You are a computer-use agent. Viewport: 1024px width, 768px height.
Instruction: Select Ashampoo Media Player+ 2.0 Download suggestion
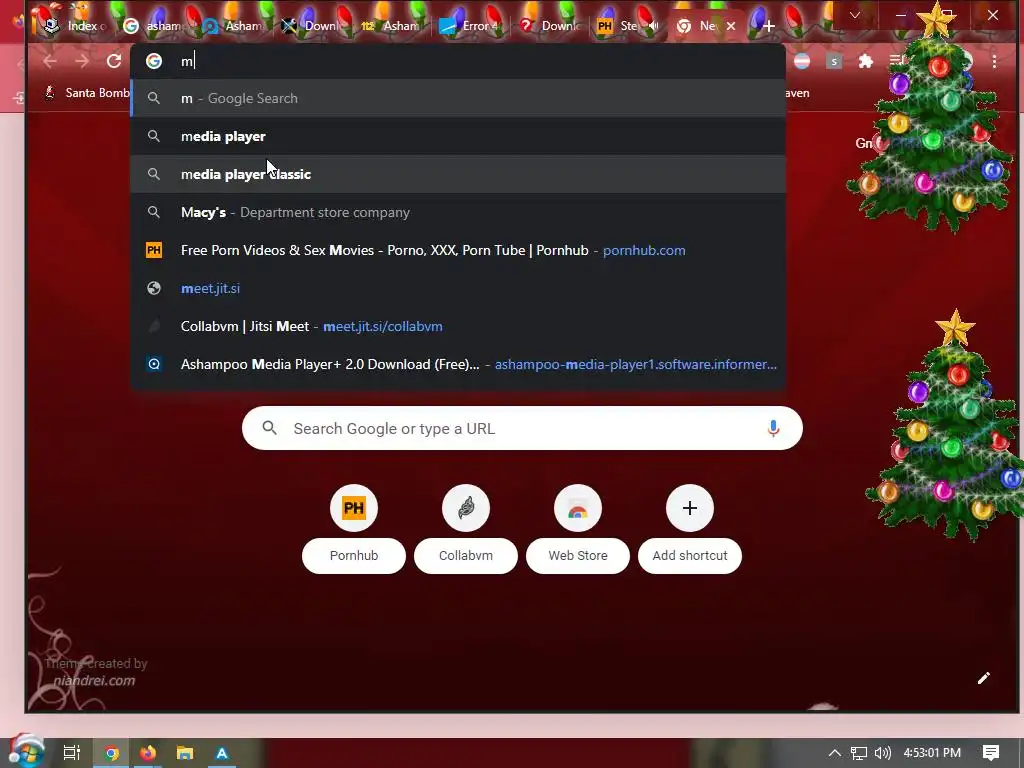click(x=458, y=364)
